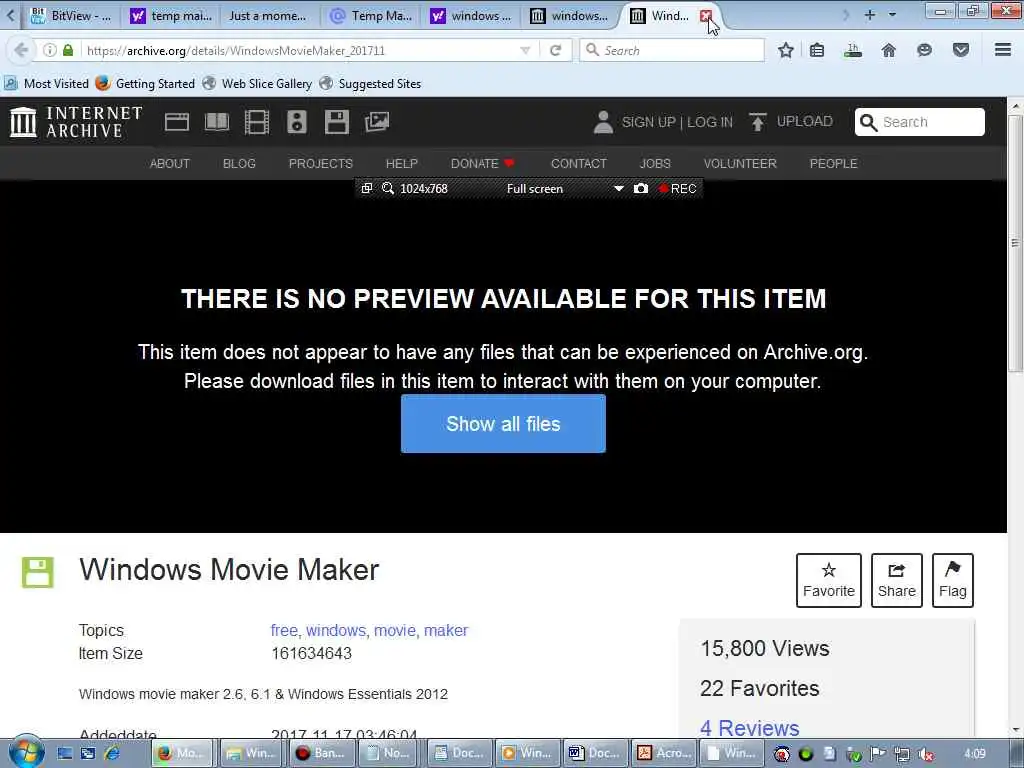Open Suggested Sites bookmark
This screenshot has width=1024, height=768.
pos(370,84)
